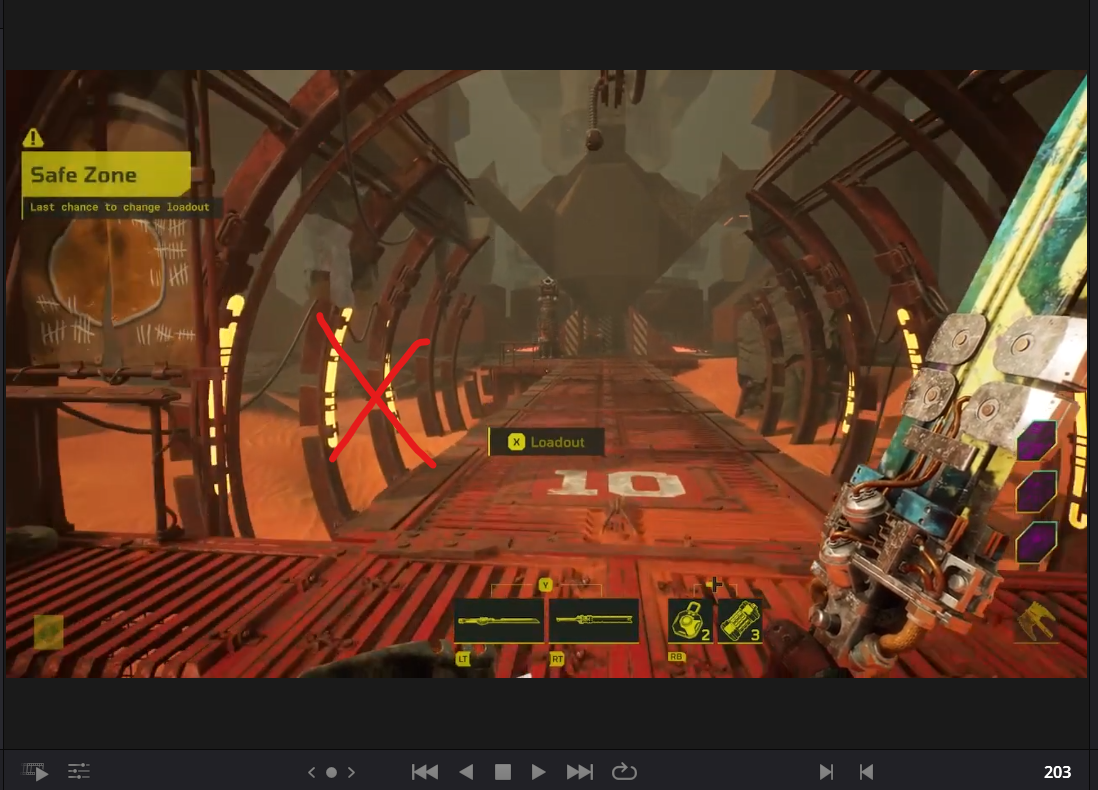Click the yellow Safe Zone banner

coord(106,174)
